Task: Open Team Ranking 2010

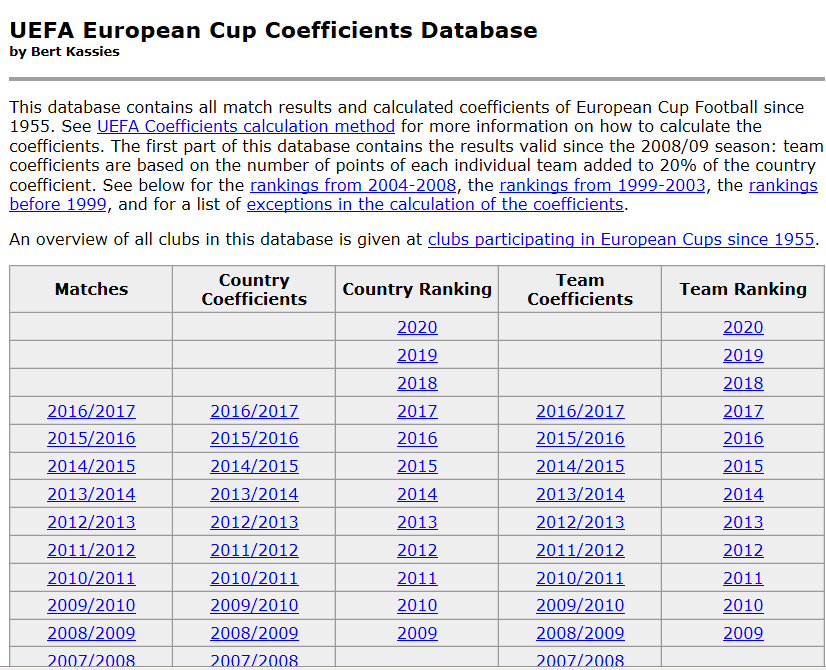Action: (743, 605)
